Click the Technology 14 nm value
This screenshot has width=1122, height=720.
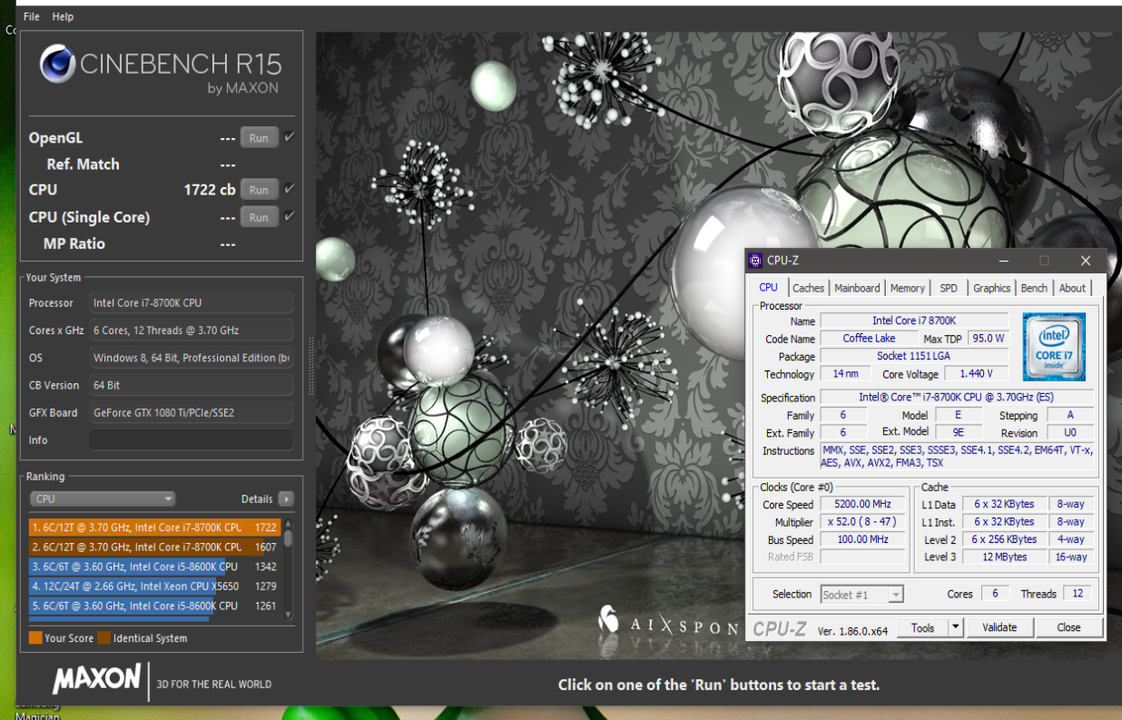[x=845, y=374]
